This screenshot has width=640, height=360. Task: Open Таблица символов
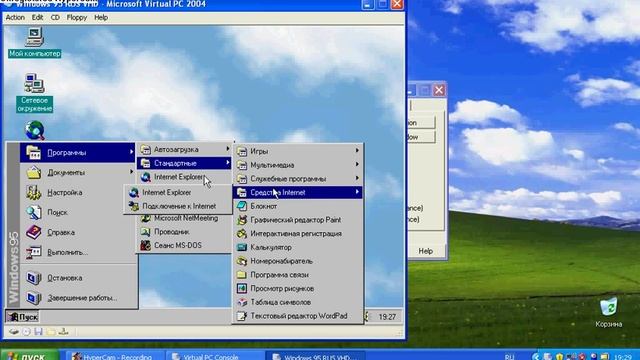click(298, 302)
